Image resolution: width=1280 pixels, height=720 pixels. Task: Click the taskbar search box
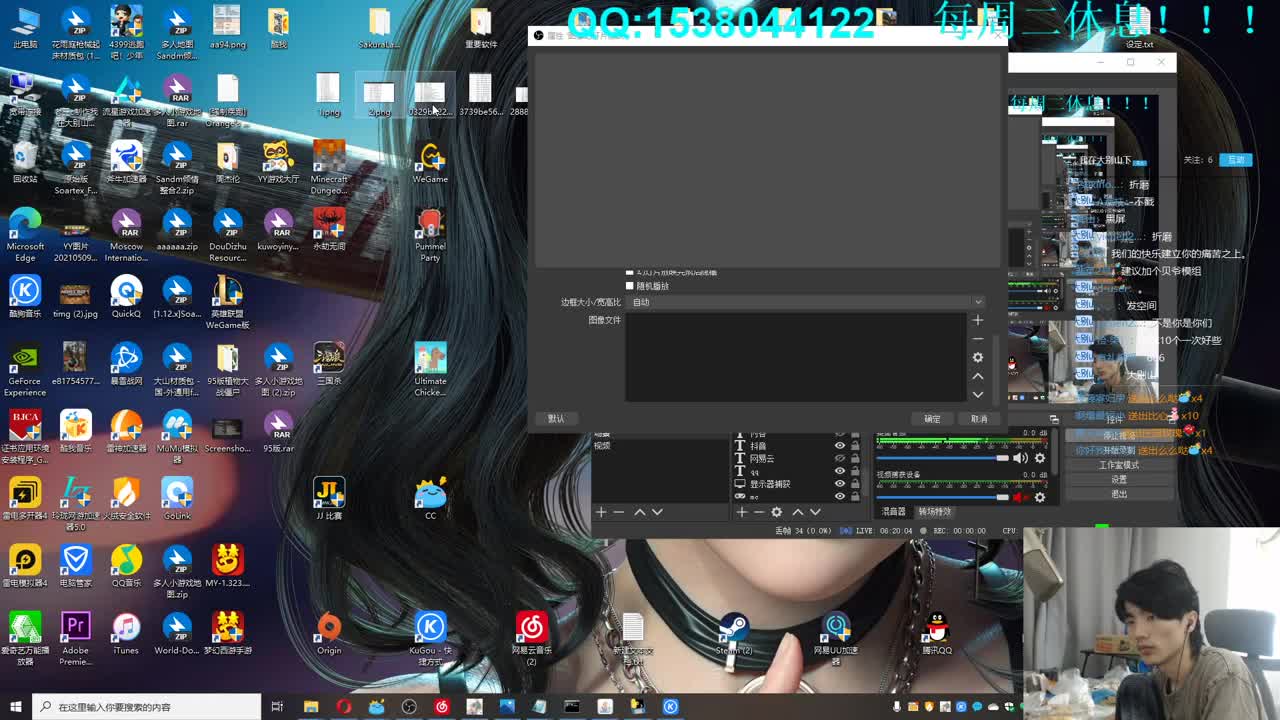click(x=147, y=707)
